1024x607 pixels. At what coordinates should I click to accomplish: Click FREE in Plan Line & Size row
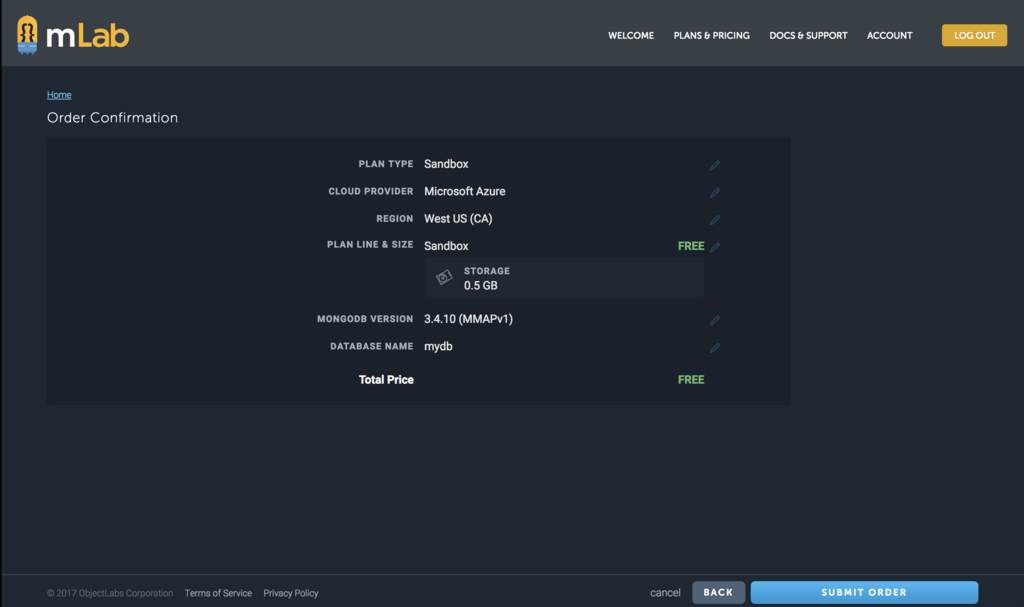point(691,246)
